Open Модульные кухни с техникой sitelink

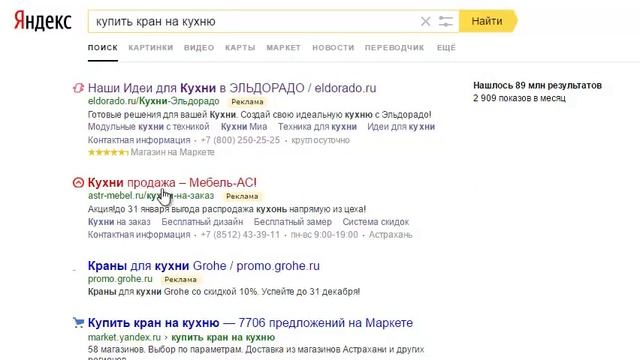pyautogui.click(x=149, y=127)
